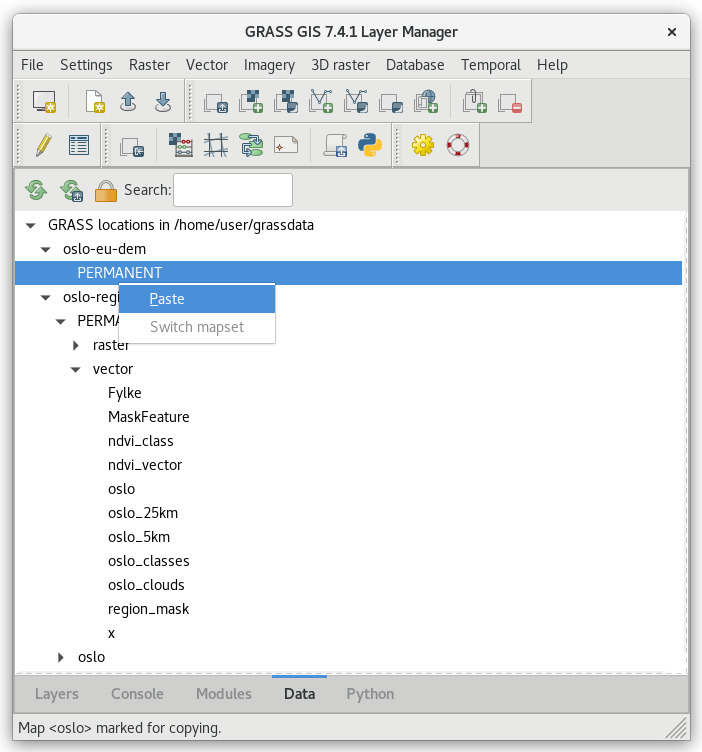Select the MaskFeature vector map
Image resolution: width=702 pixels, height=752 pixels.
coord(149,417)
